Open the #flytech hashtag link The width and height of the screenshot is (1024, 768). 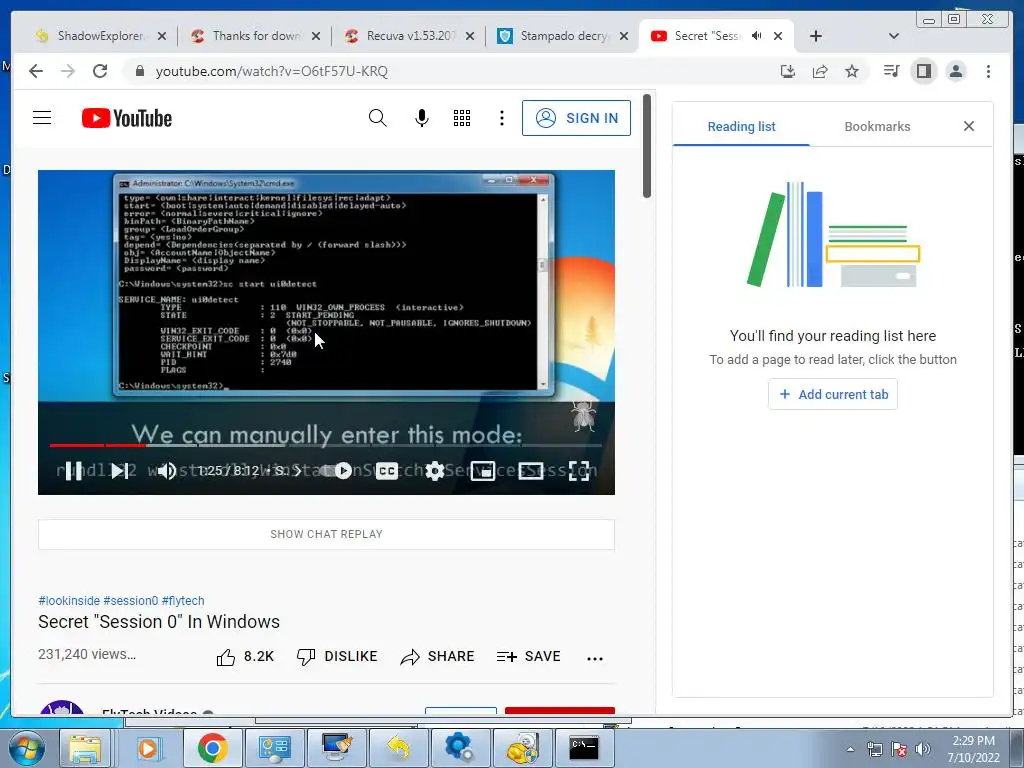183,601
